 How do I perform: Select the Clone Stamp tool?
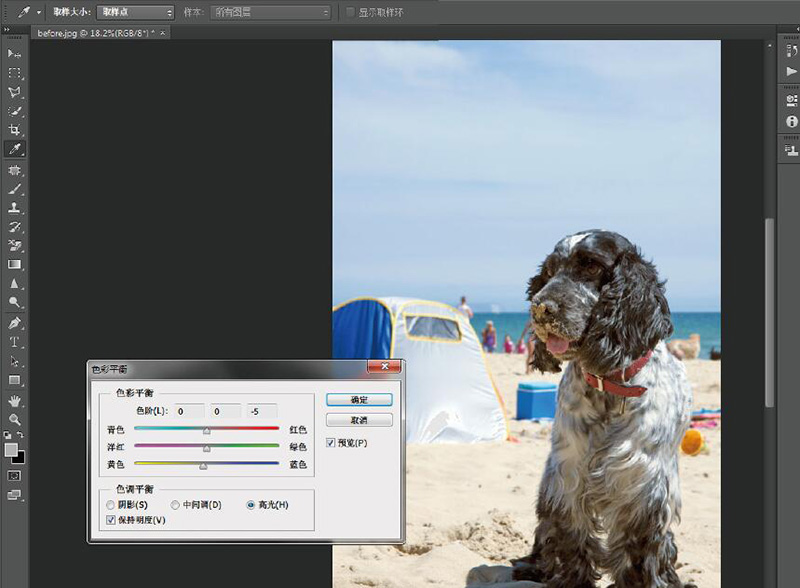point(14,207)
